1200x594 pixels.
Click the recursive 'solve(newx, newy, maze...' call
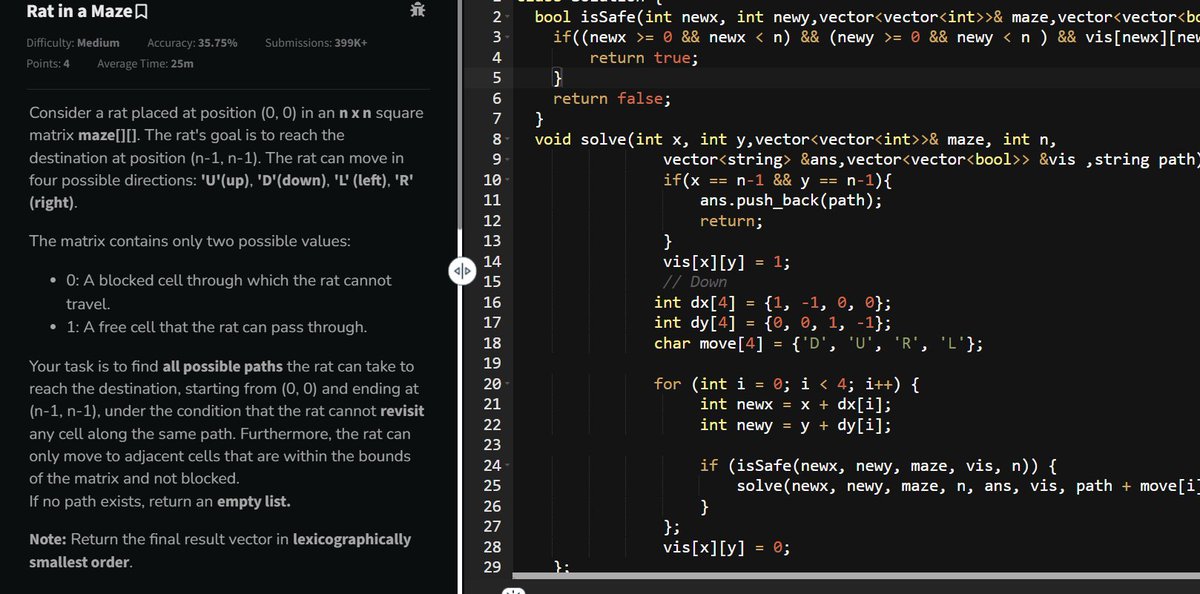coord(968,486)
